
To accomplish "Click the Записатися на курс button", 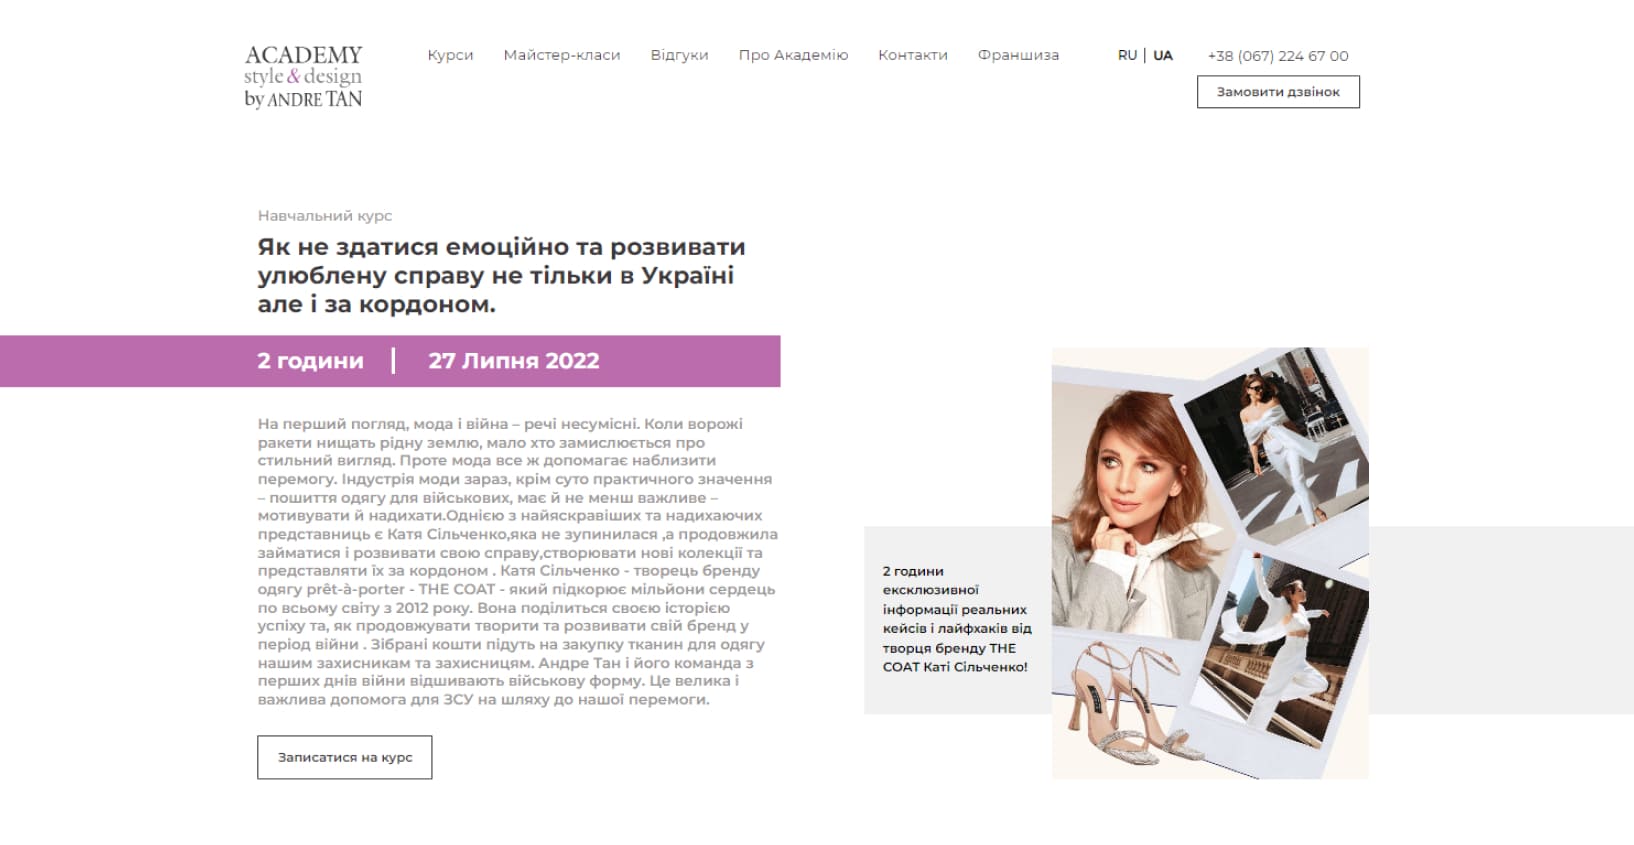I will (x=345, y=757).
